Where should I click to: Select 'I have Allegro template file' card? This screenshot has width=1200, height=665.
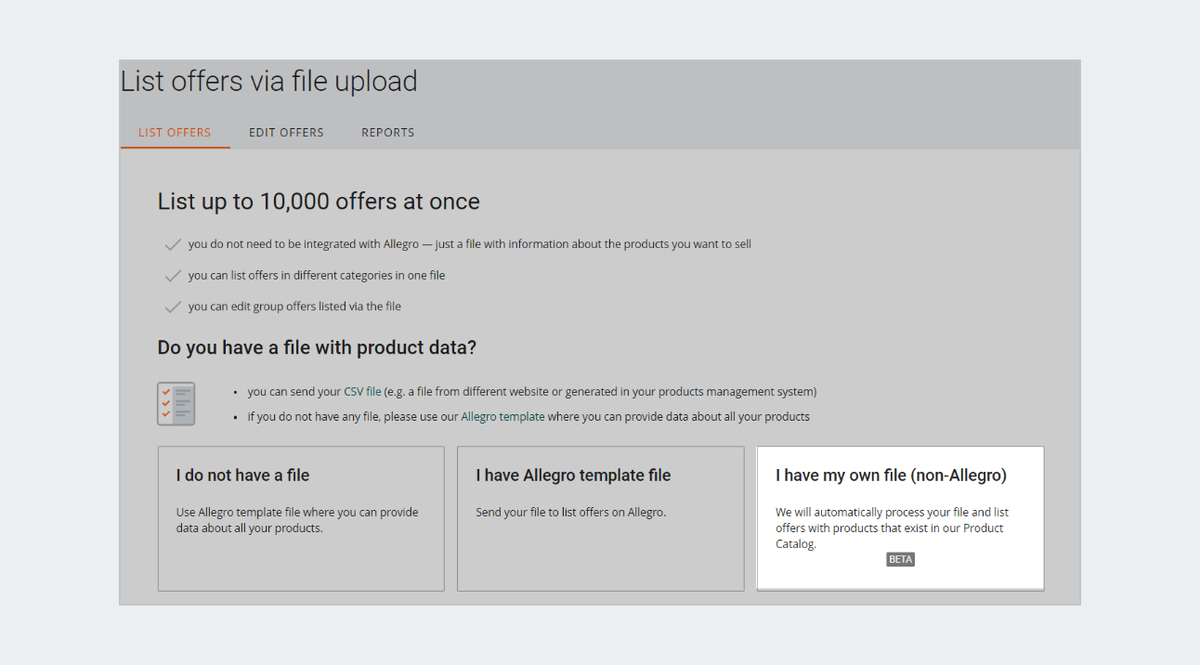click(x=600, y=518)
